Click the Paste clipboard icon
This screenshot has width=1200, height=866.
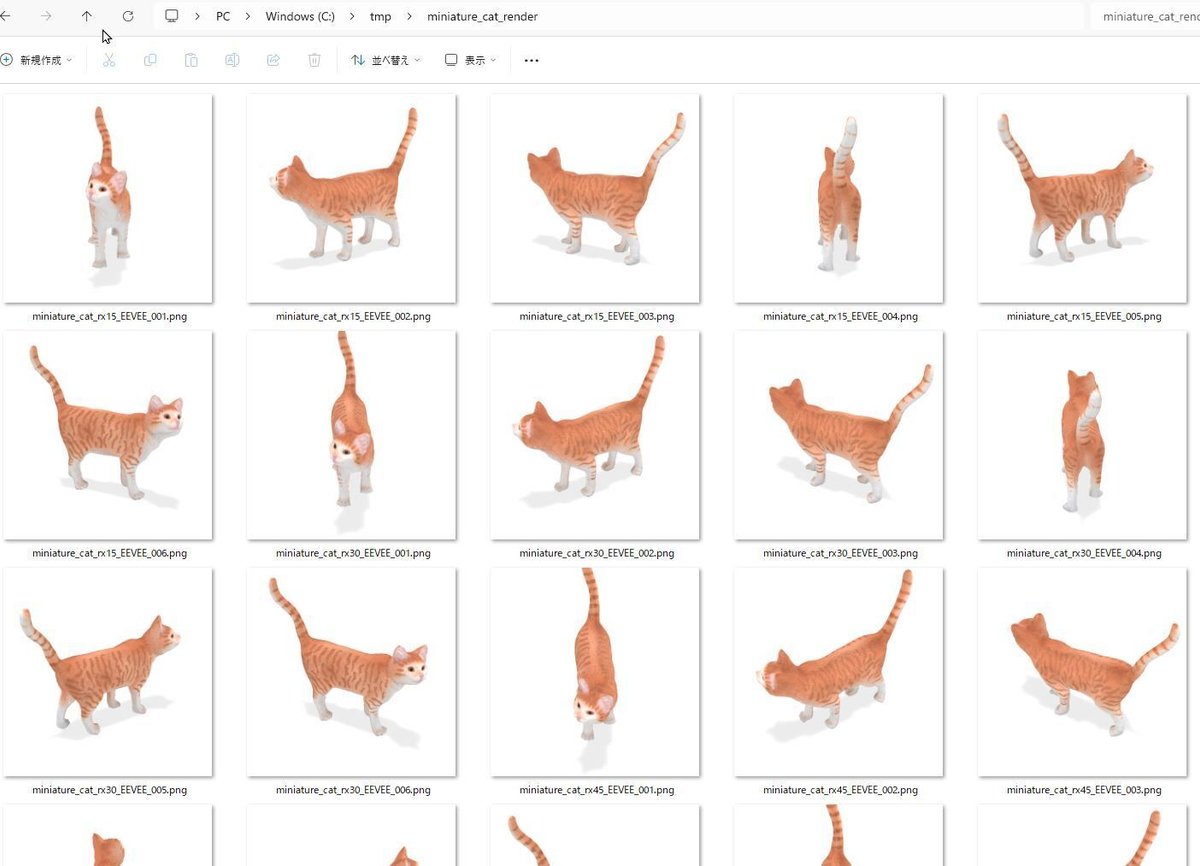[191, 60]
